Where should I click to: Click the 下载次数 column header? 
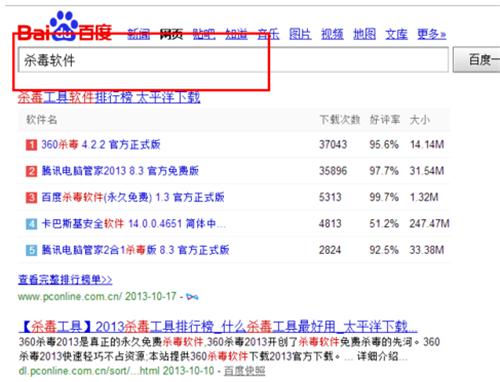(340, 119)
